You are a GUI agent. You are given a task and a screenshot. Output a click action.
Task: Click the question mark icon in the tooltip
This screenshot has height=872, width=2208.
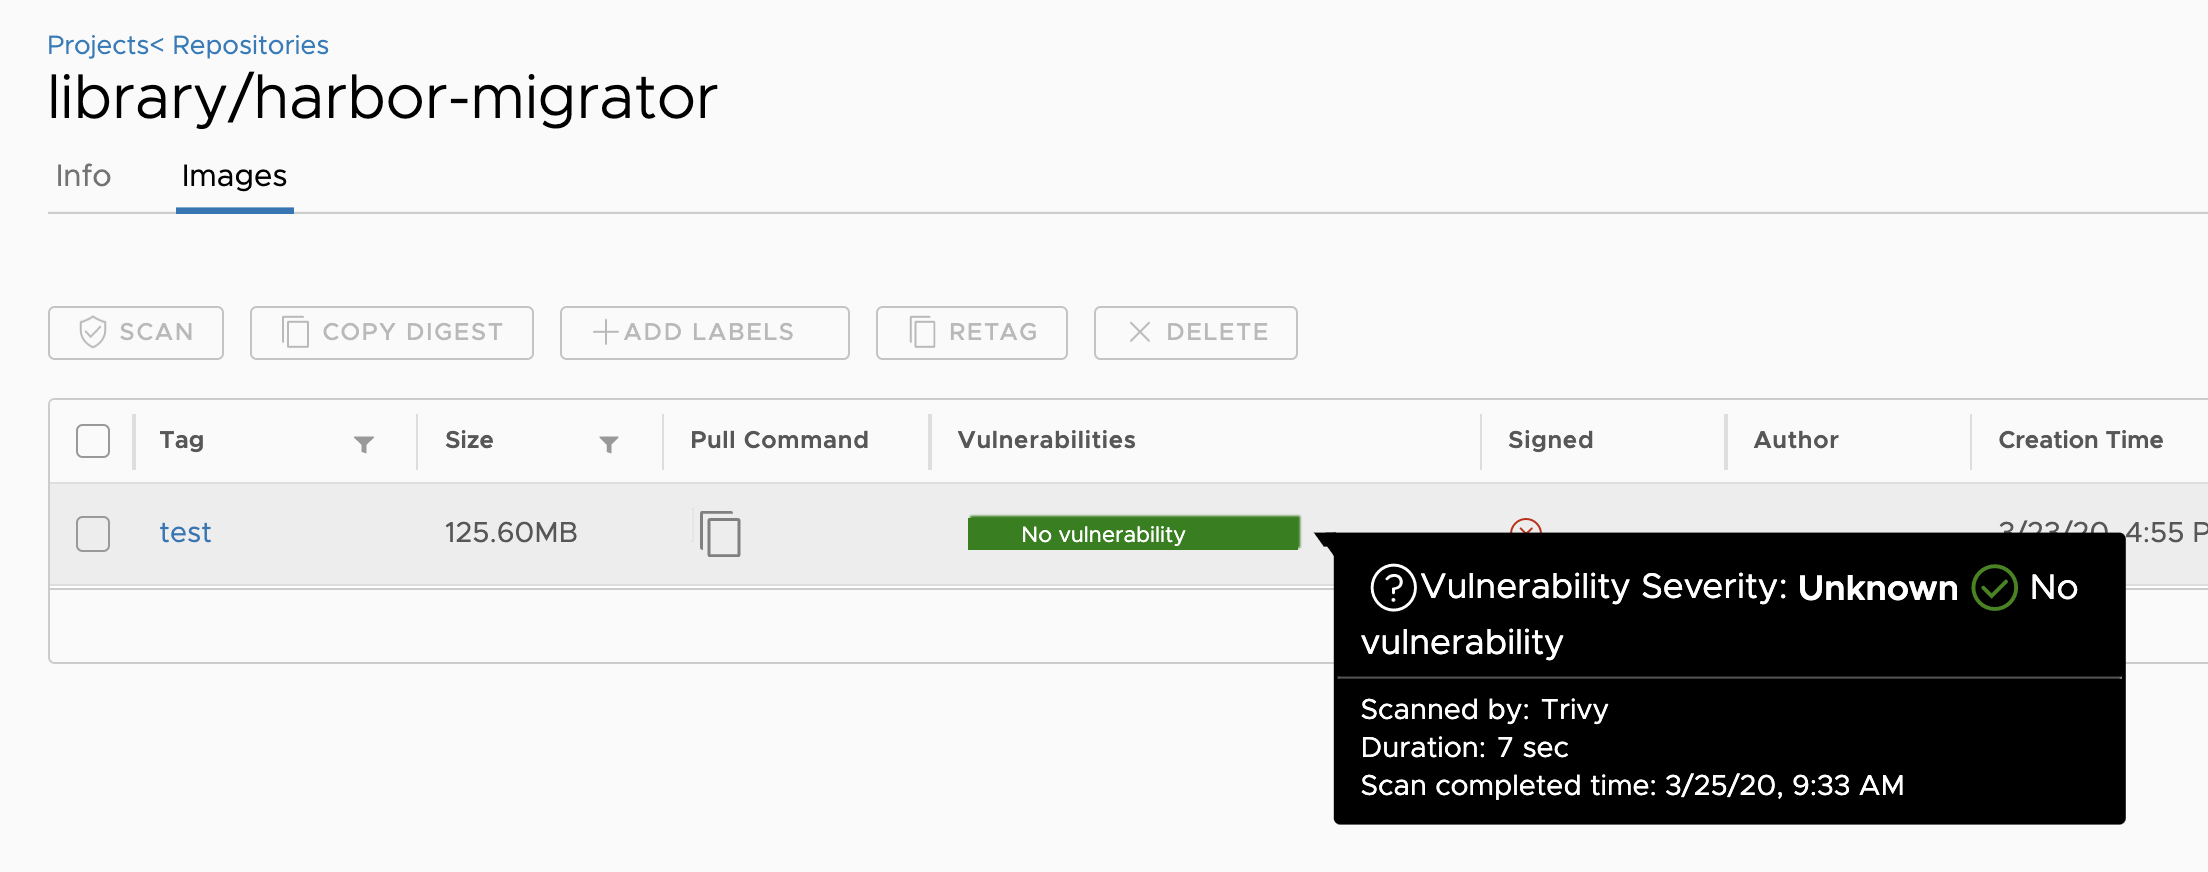(x=1394, y=587)
